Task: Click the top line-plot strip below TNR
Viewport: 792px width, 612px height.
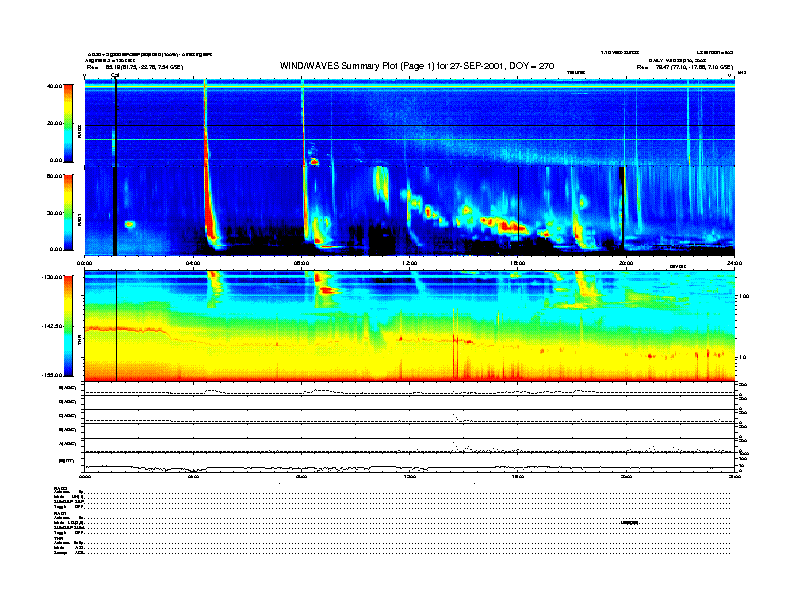Action: tap(410, 388)
